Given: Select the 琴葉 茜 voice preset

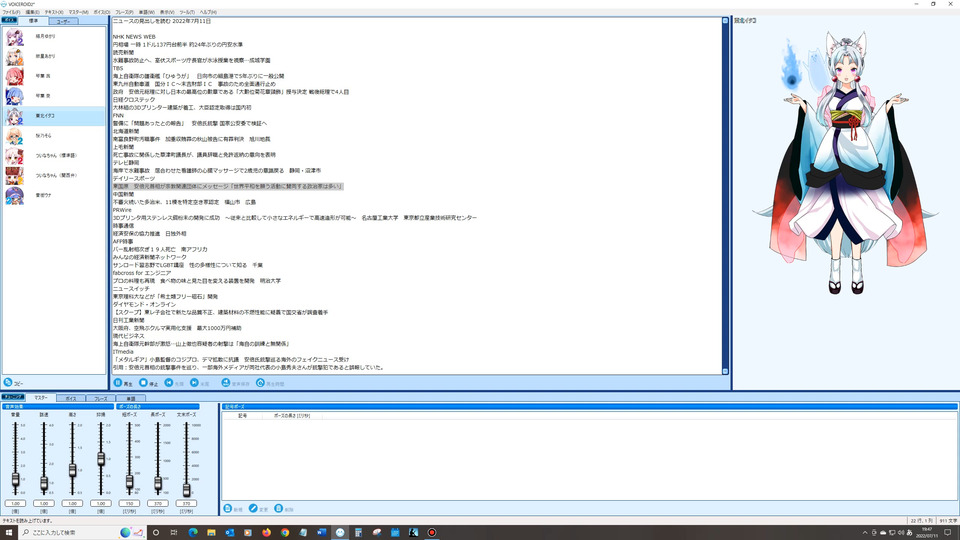Looking at the screenshot, I should pyautogui.click(x=54, y=76).
